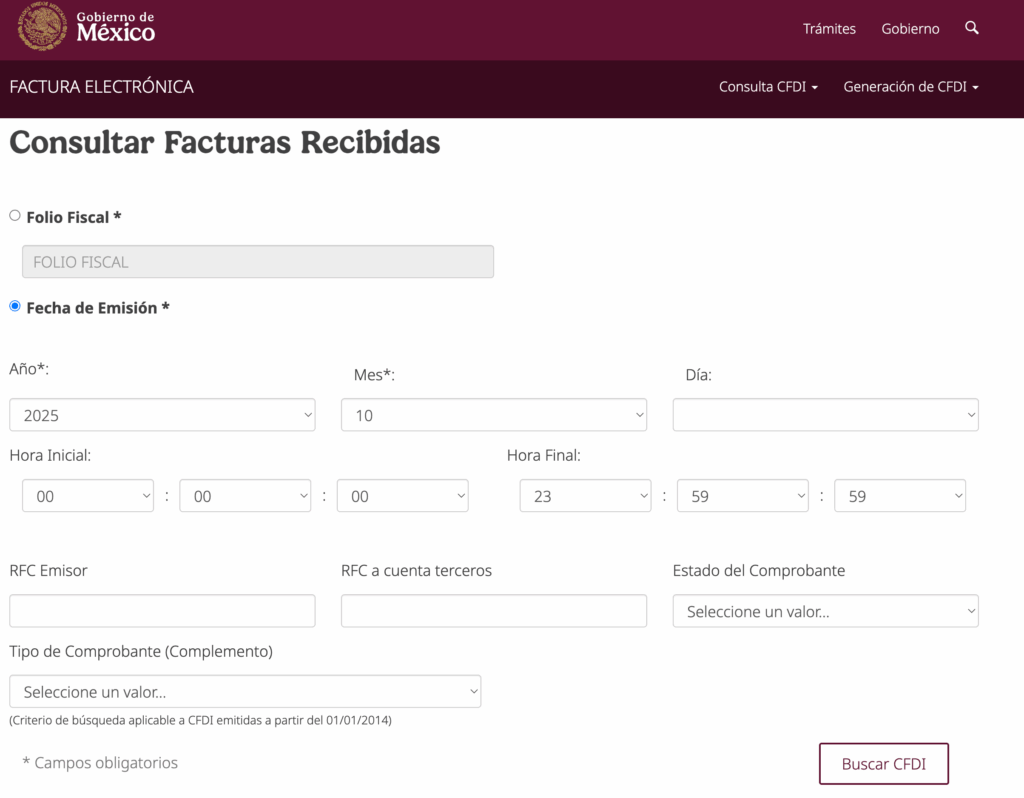Select the Fecha de Emisión radio option

click(x=15, y=306)
